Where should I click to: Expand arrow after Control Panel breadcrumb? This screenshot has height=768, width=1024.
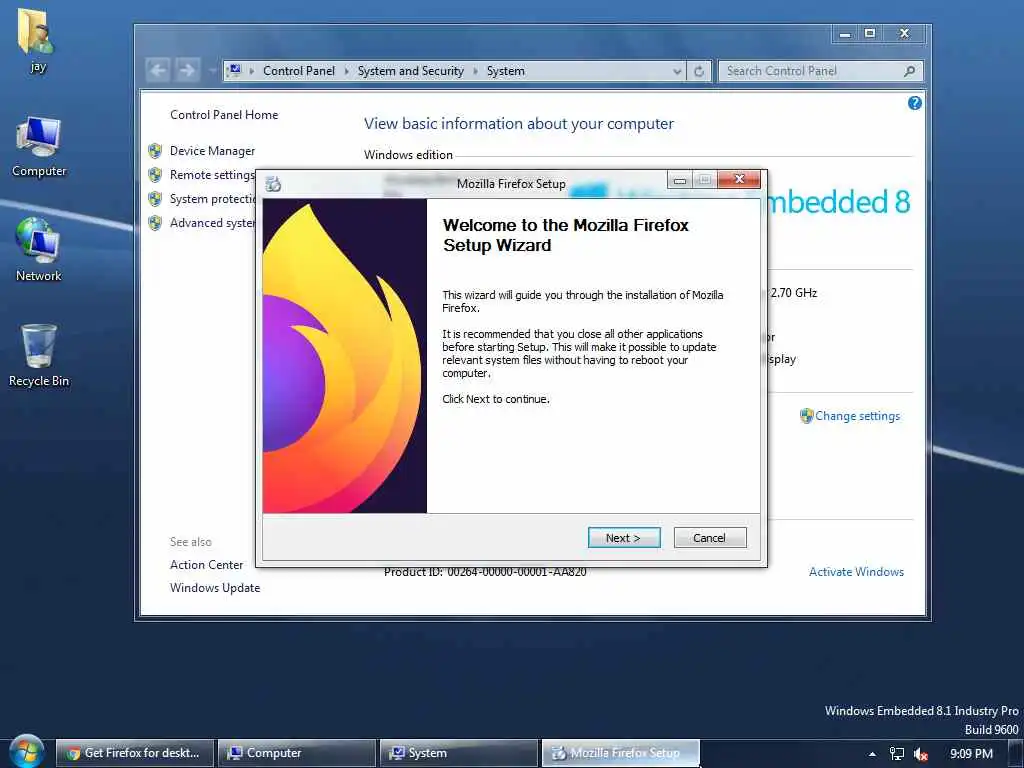347,71
